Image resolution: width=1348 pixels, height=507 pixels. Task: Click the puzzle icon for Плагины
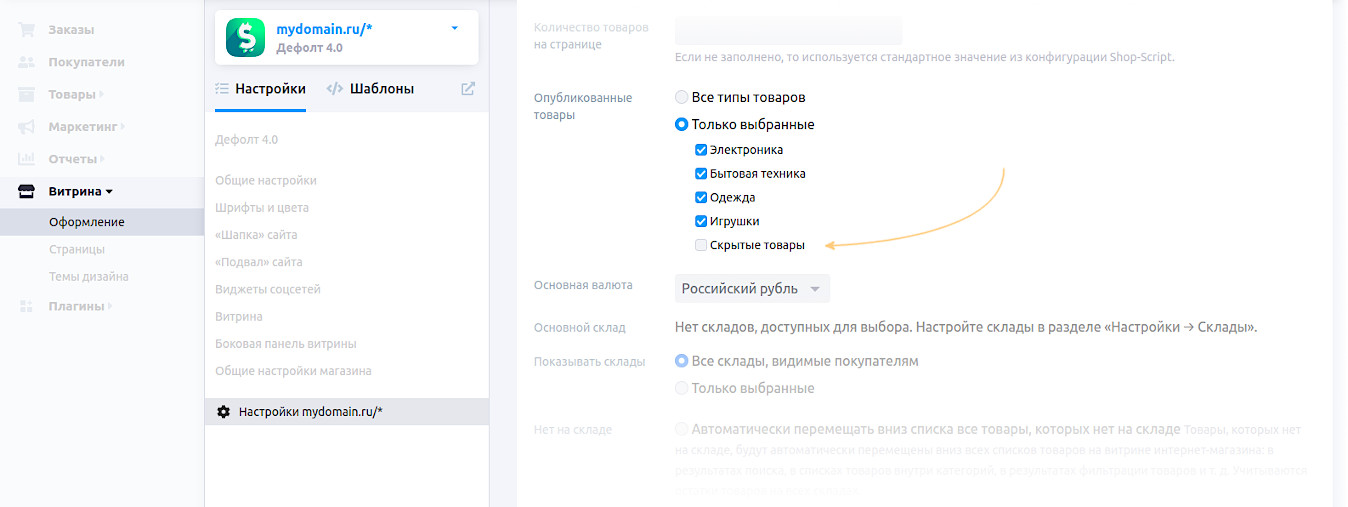(27, 306)
